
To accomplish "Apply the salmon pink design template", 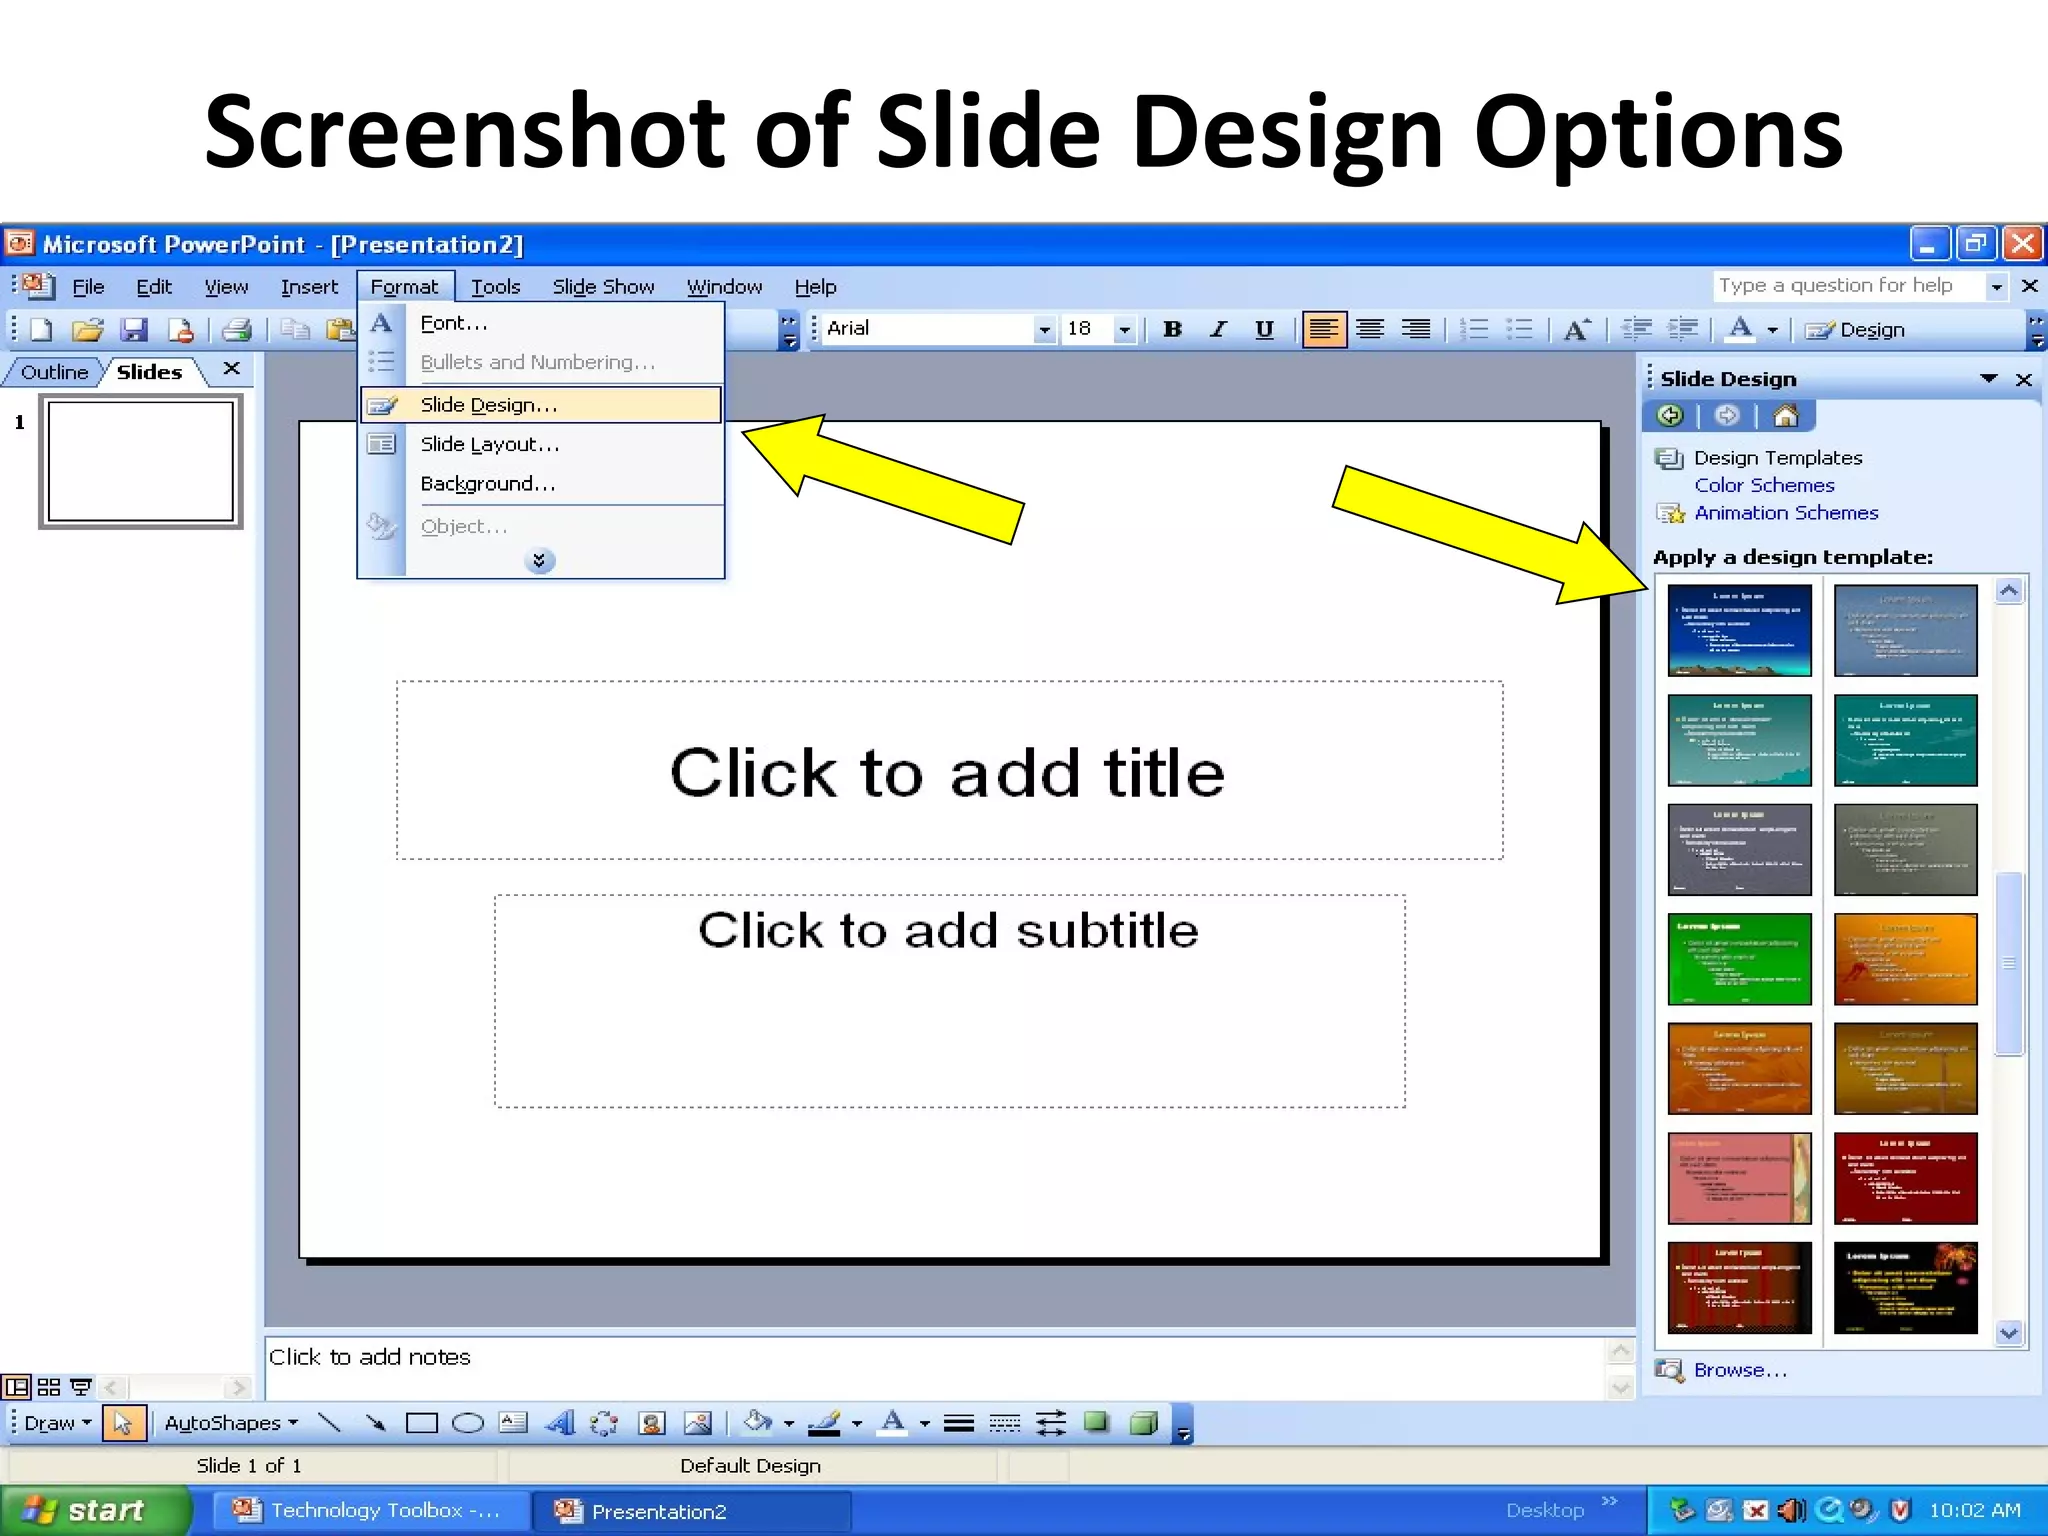I will (1739, 1178).
